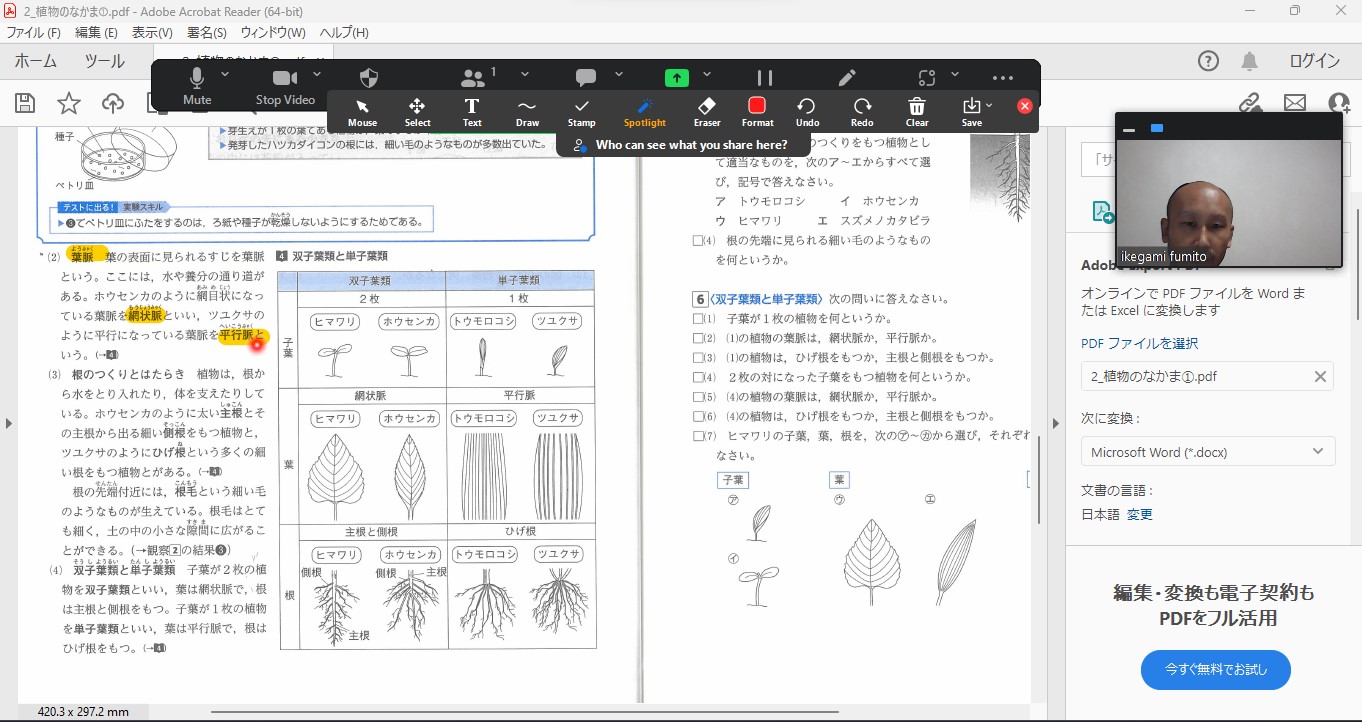The image size is (1362, 722).
Task: Clear the selected PDF file field
Action: tap(1320, 377)
